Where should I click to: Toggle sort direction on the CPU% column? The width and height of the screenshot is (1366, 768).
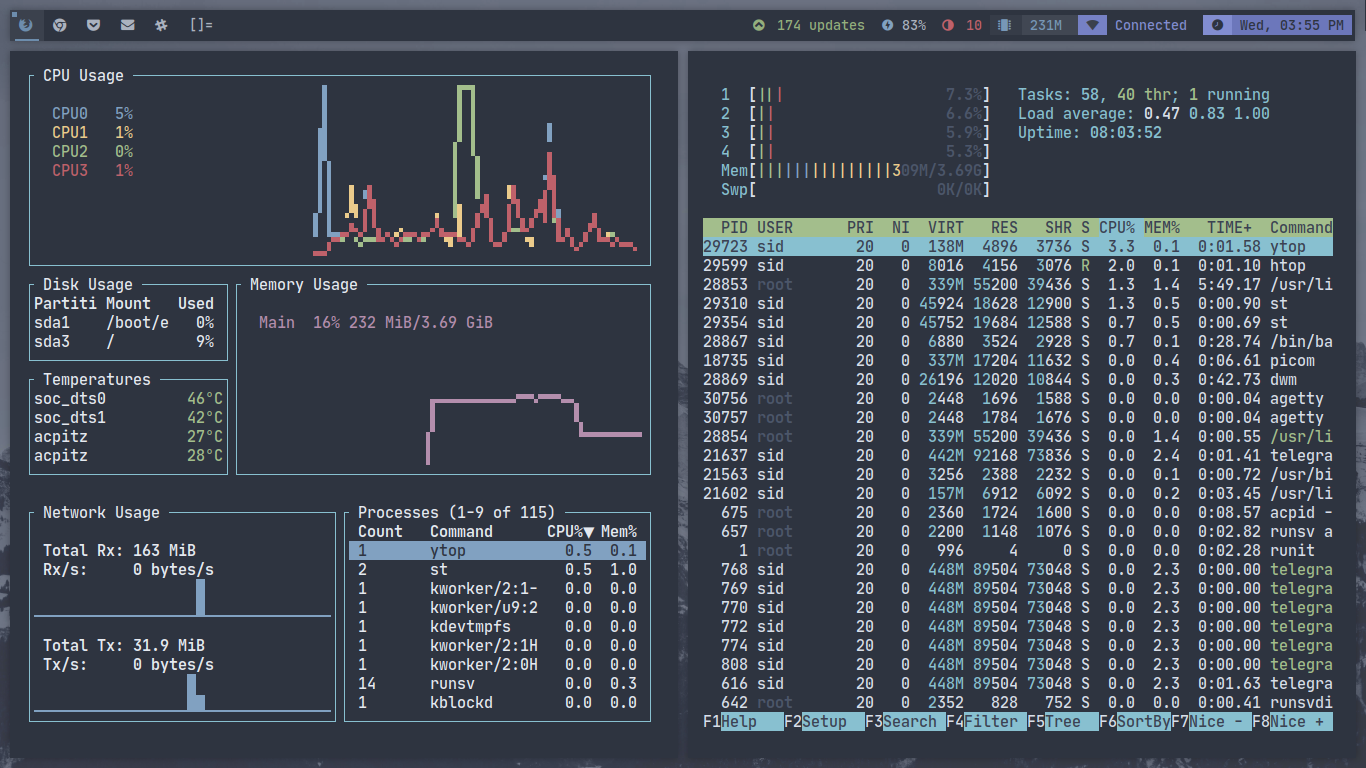tap(1119, 227)
